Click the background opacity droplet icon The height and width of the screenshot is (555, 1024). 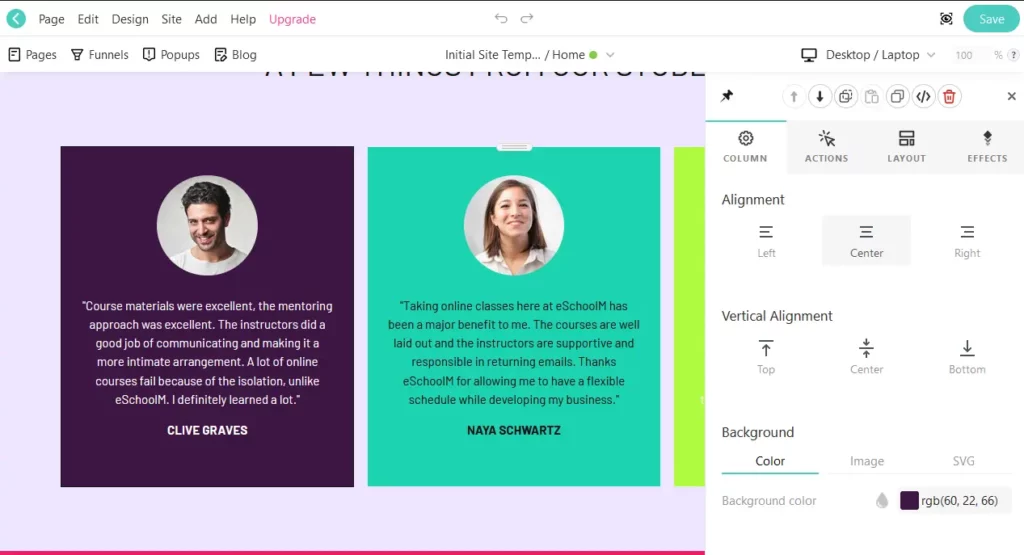(x=882, y=501)
